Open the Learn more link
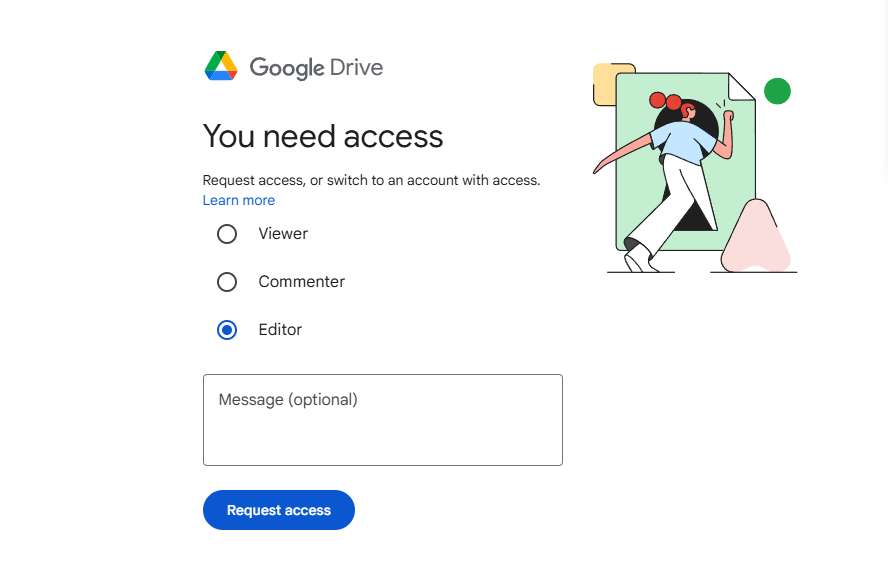 click(x=239, y=200)
